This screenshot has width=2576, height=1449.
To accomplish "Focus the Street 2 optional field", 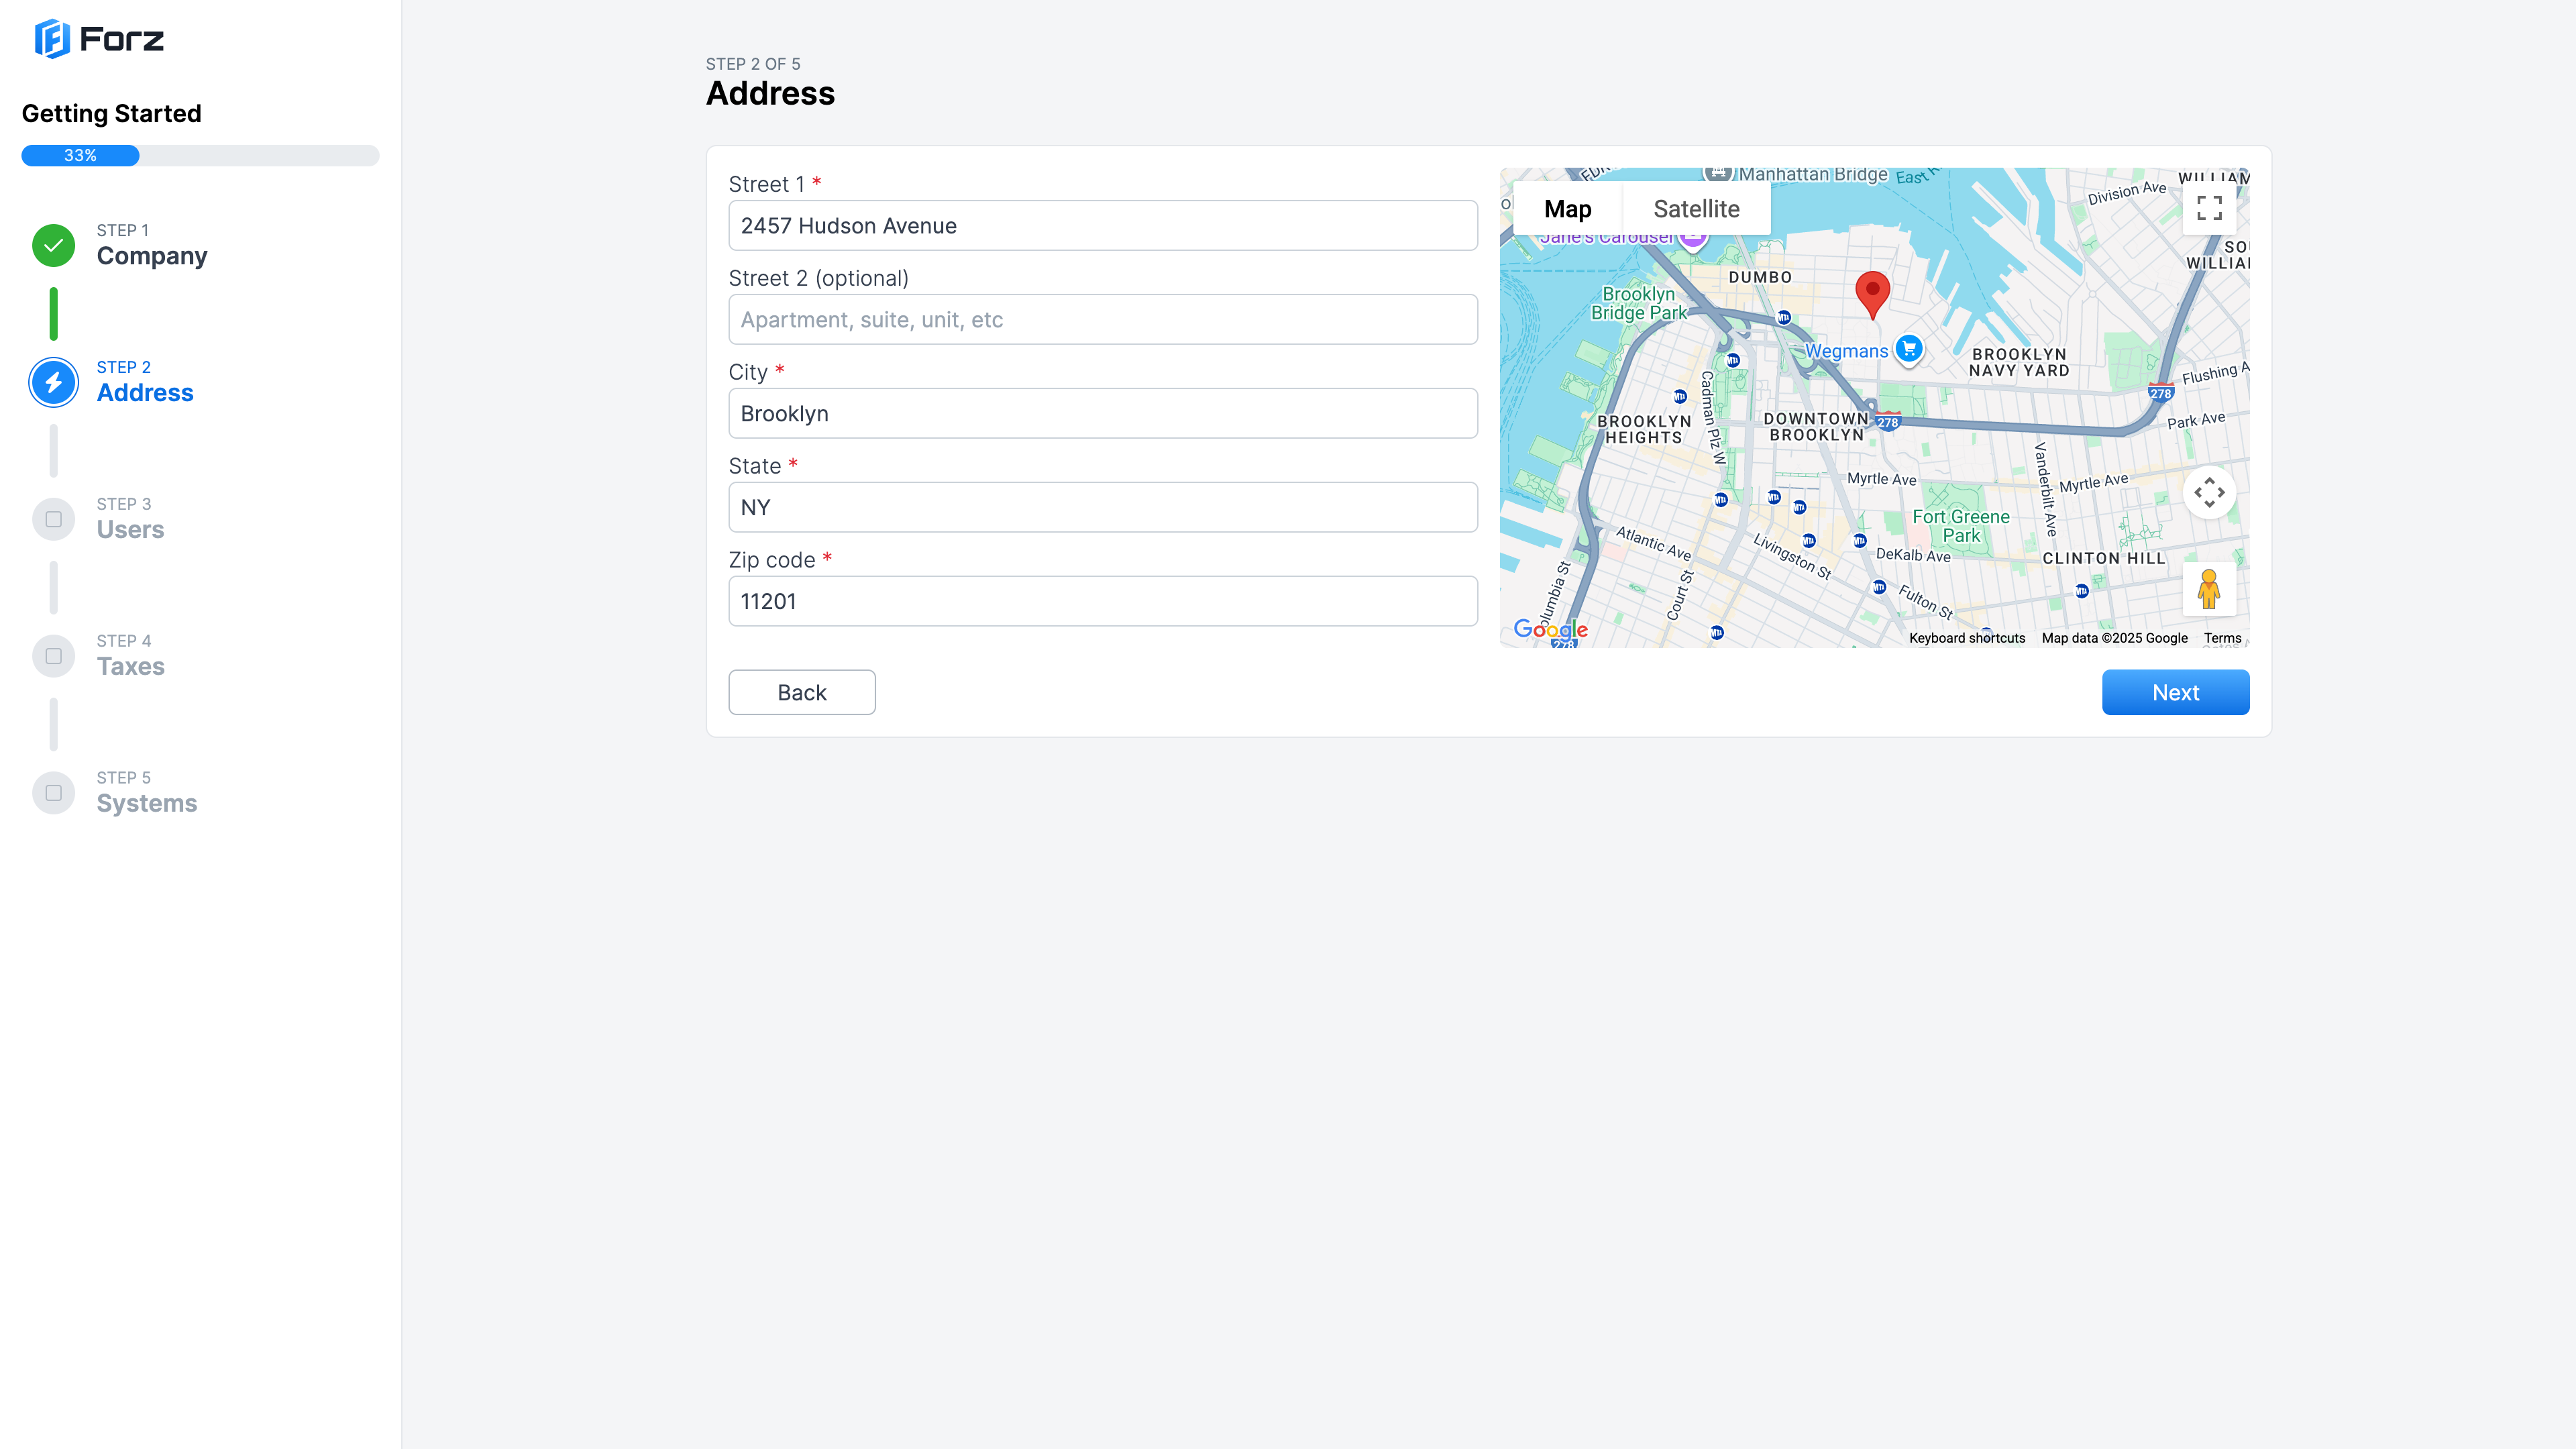I will pos(1103,319).
